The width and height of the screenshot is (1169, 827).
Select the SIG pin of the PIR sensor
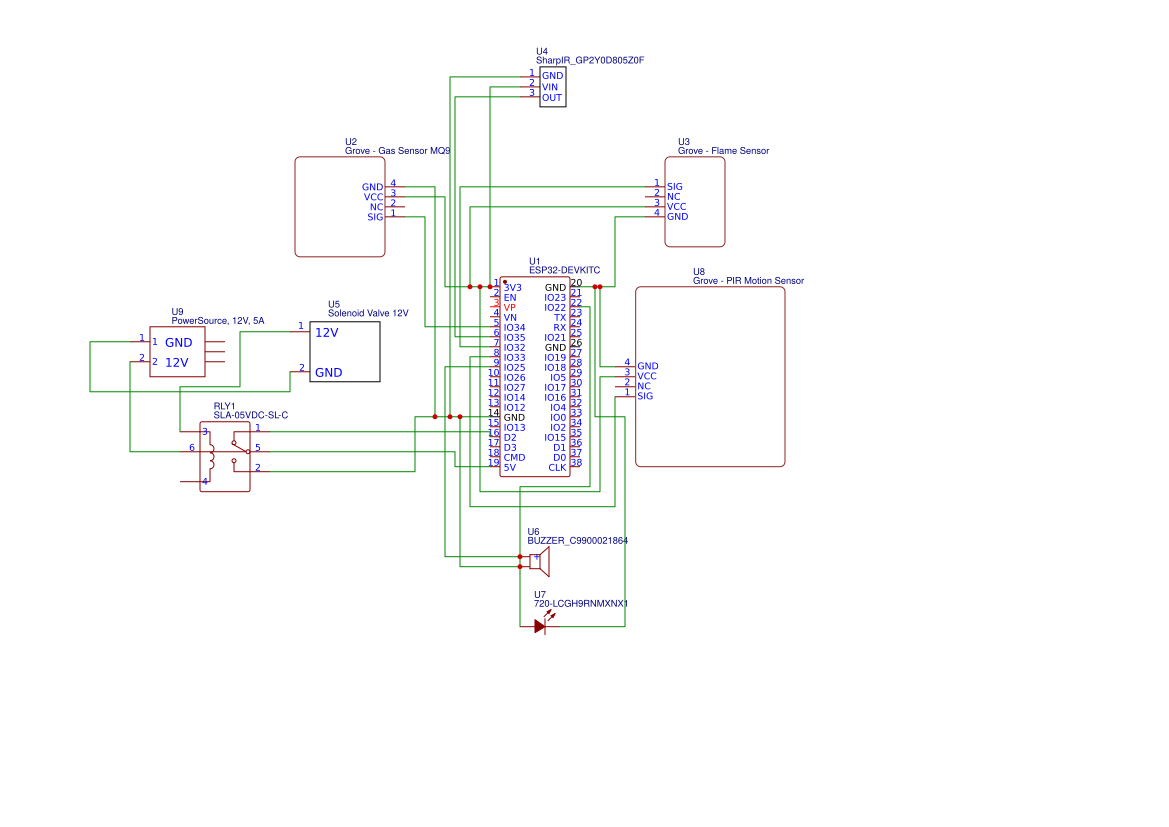click(645, 397)
